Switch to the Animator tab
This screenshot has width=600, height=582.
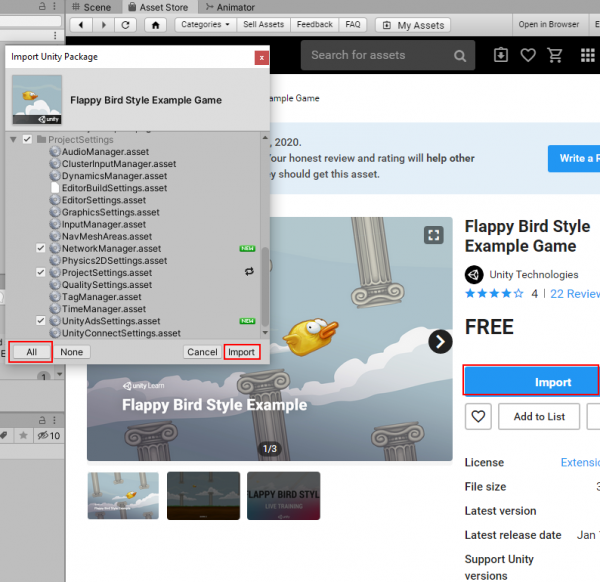pyautogui.click(x=230, y=7)
